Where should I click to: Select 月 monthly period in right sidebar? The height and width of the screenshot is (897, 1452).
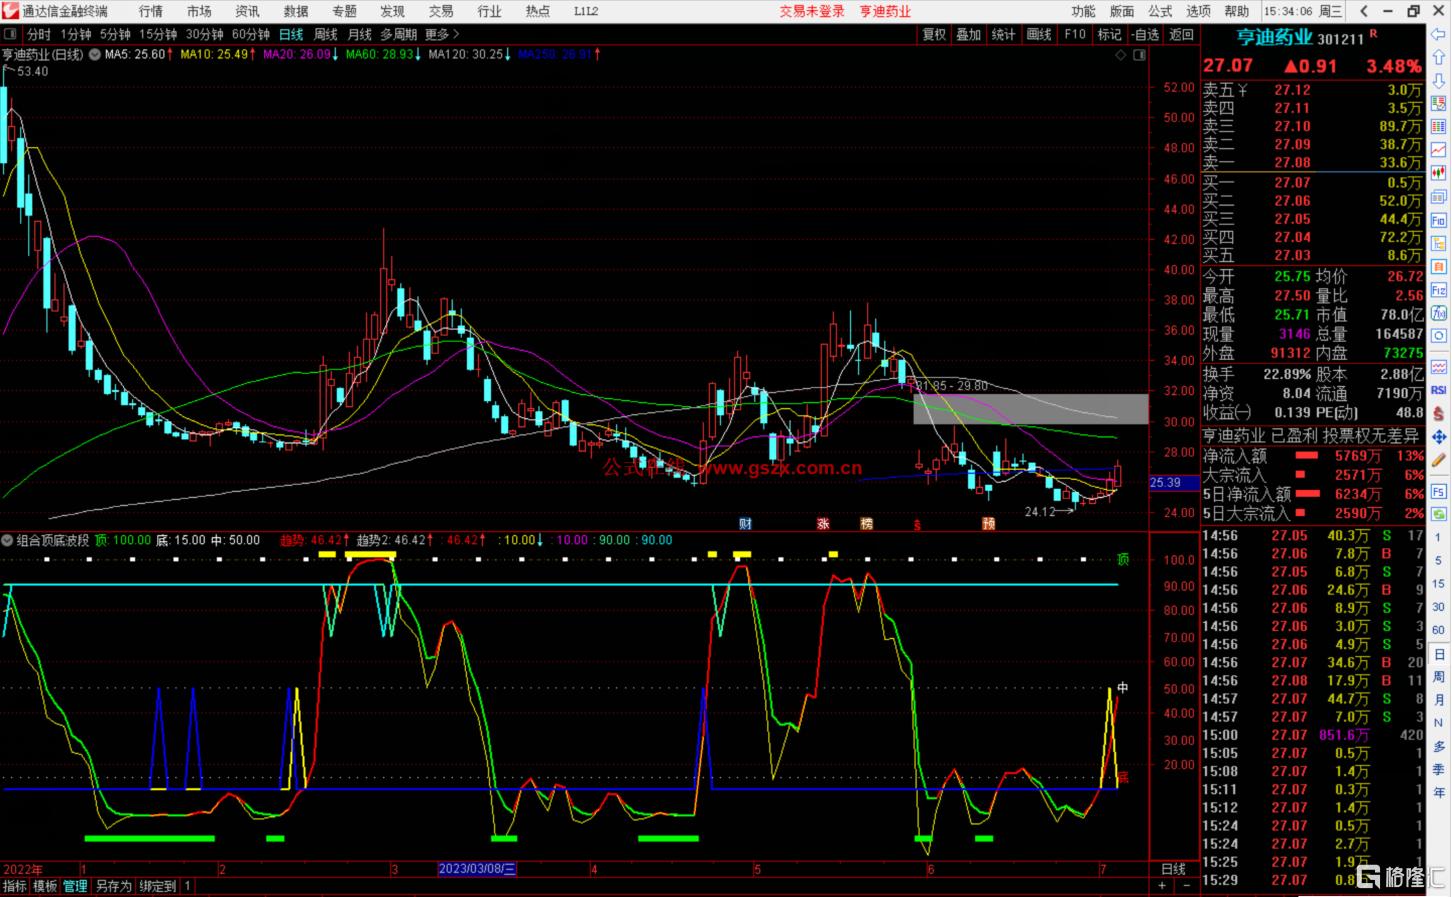click(1438, 699)
